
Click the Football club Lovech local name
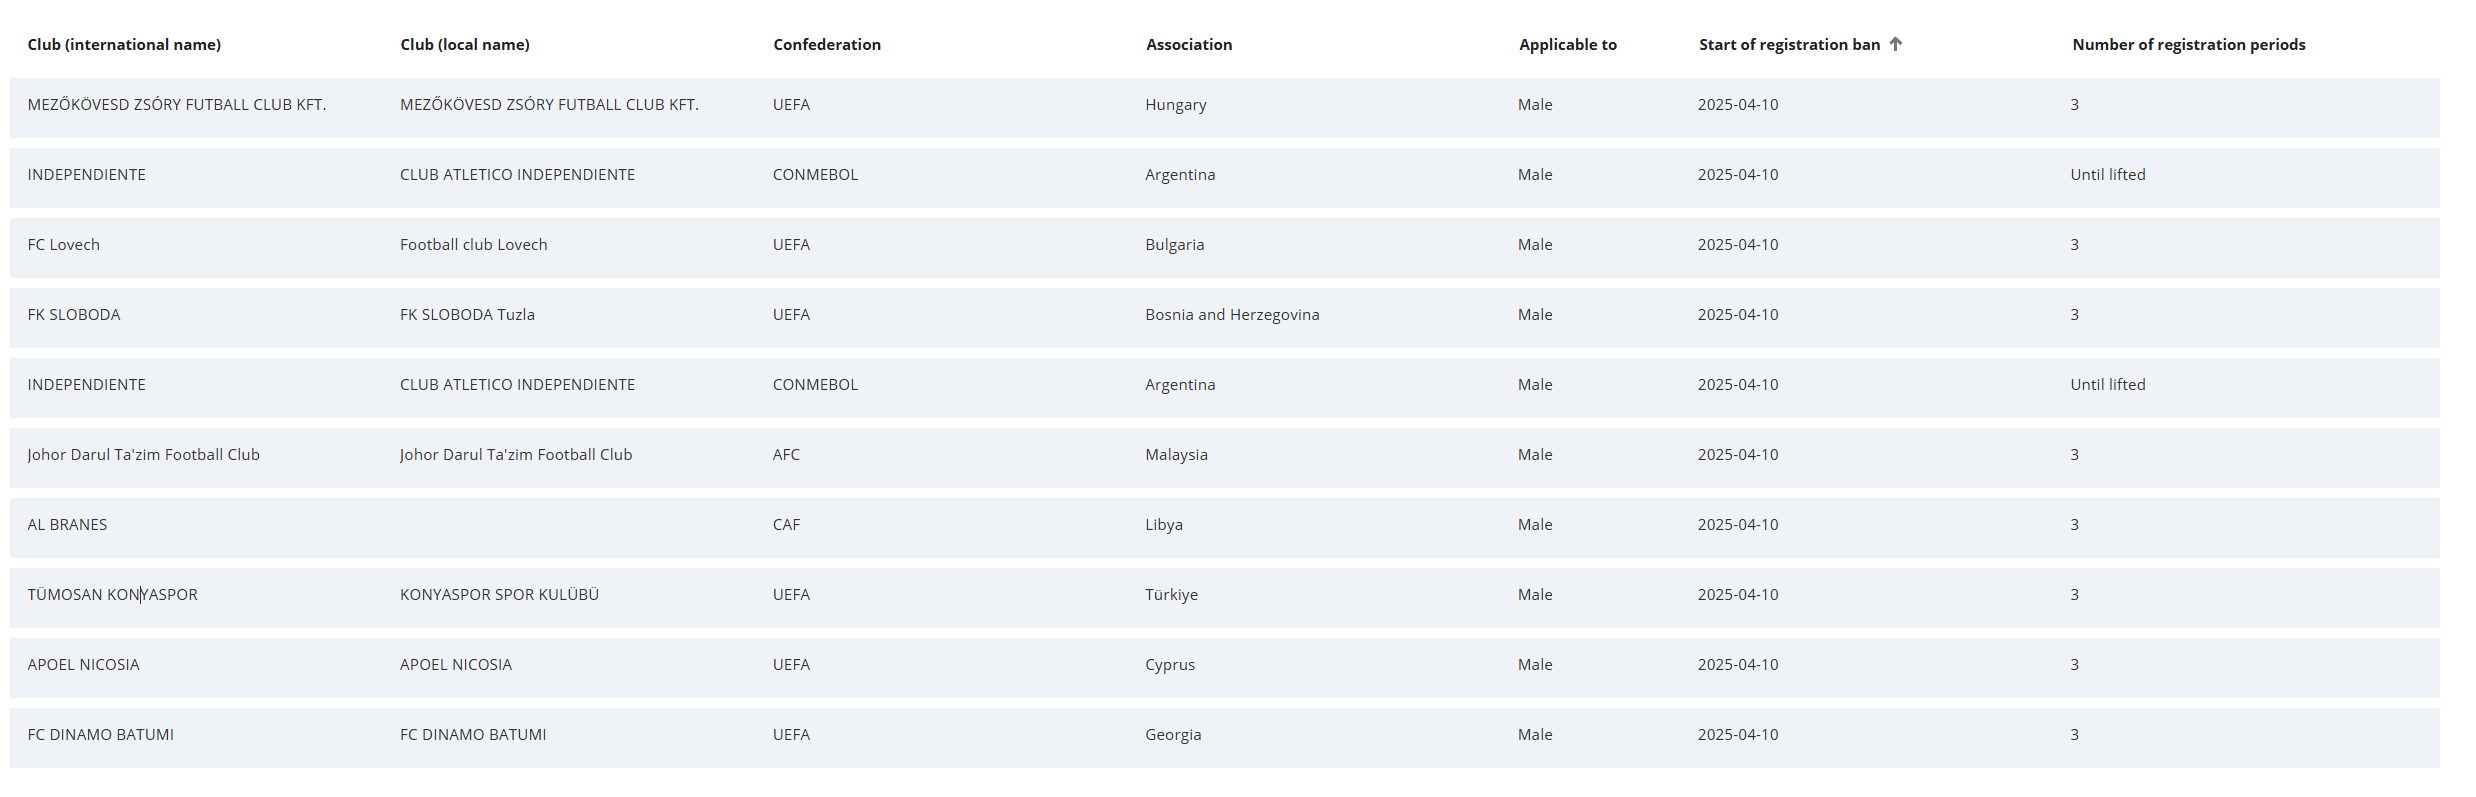coord(474,245)
